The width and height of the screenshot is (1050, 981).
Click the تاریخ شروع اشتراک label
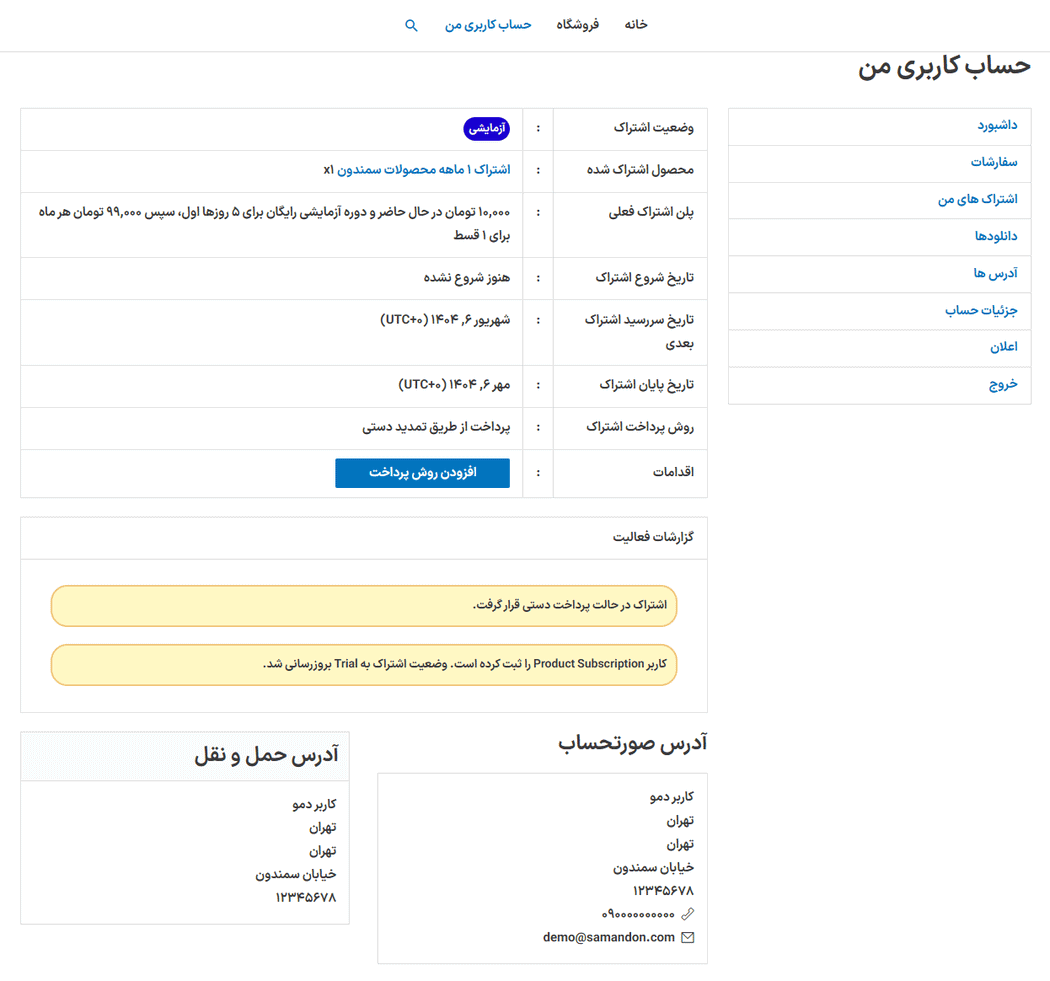click(x=644, y=277)
